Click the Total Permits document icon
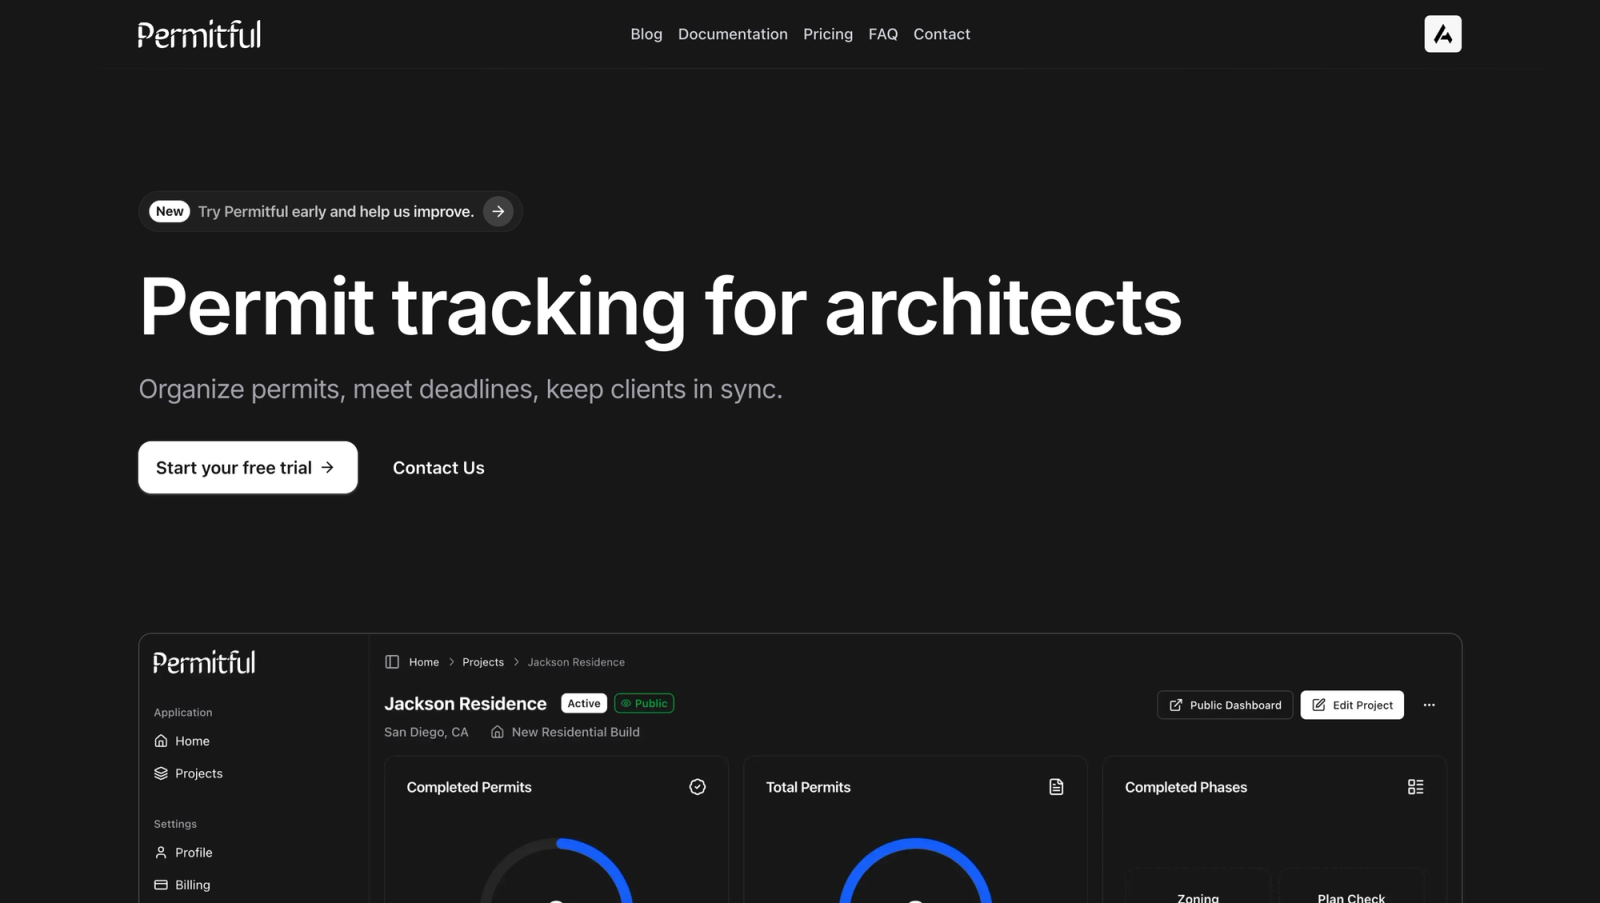Viewport: 1600px width, 903px height. tap(1056, 787)
